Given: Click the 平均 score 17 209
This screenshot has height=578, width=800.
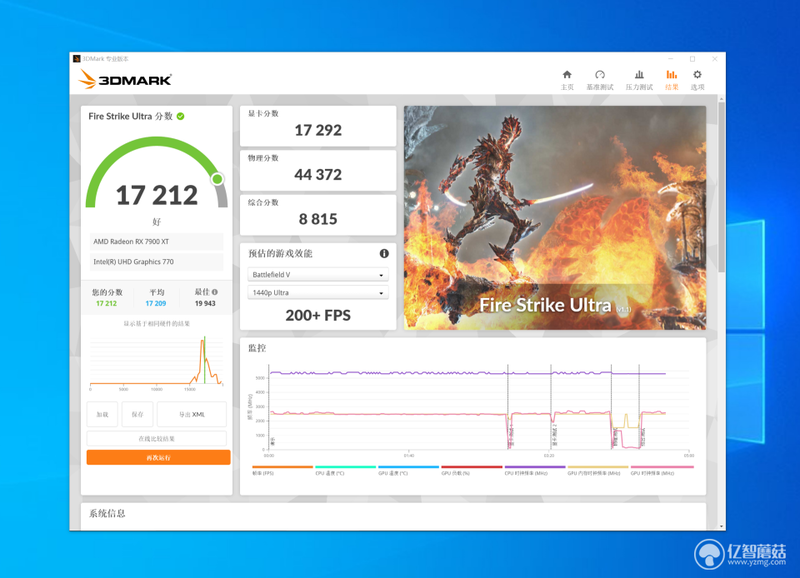Looking at the screenshot, I should (156, 303).
